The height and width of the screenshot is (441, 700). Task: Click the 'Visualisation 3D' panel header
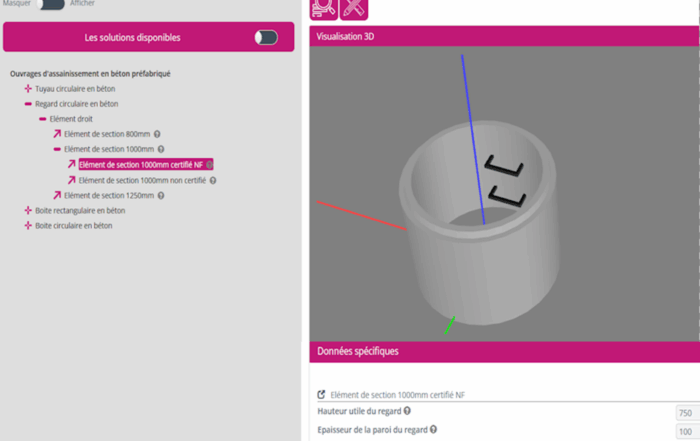pos(502,36)
